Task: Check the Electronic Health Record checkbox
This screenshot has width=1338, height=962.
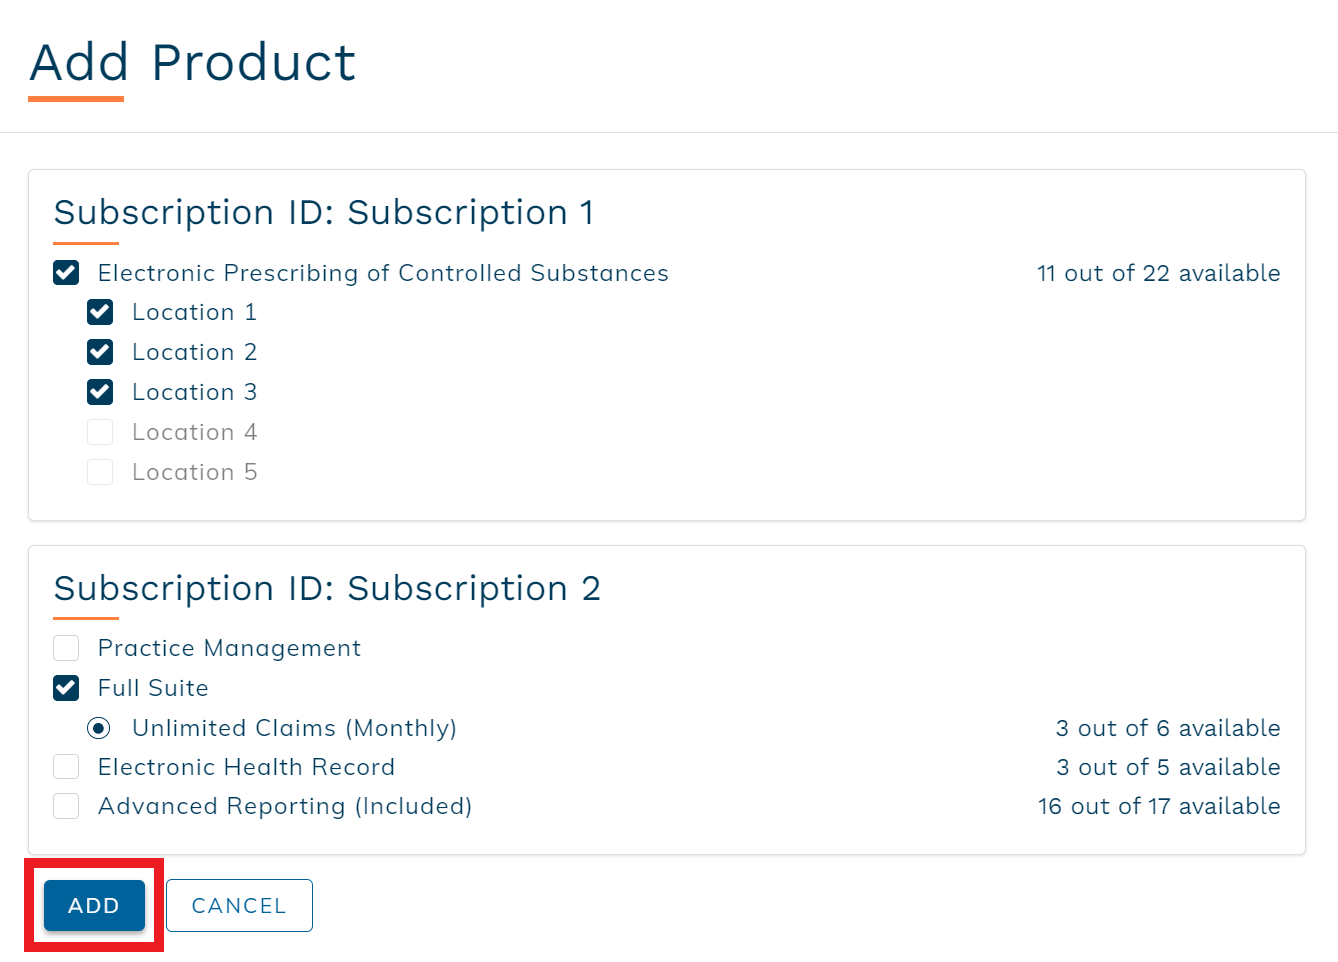Action: (x=65, y=766)
